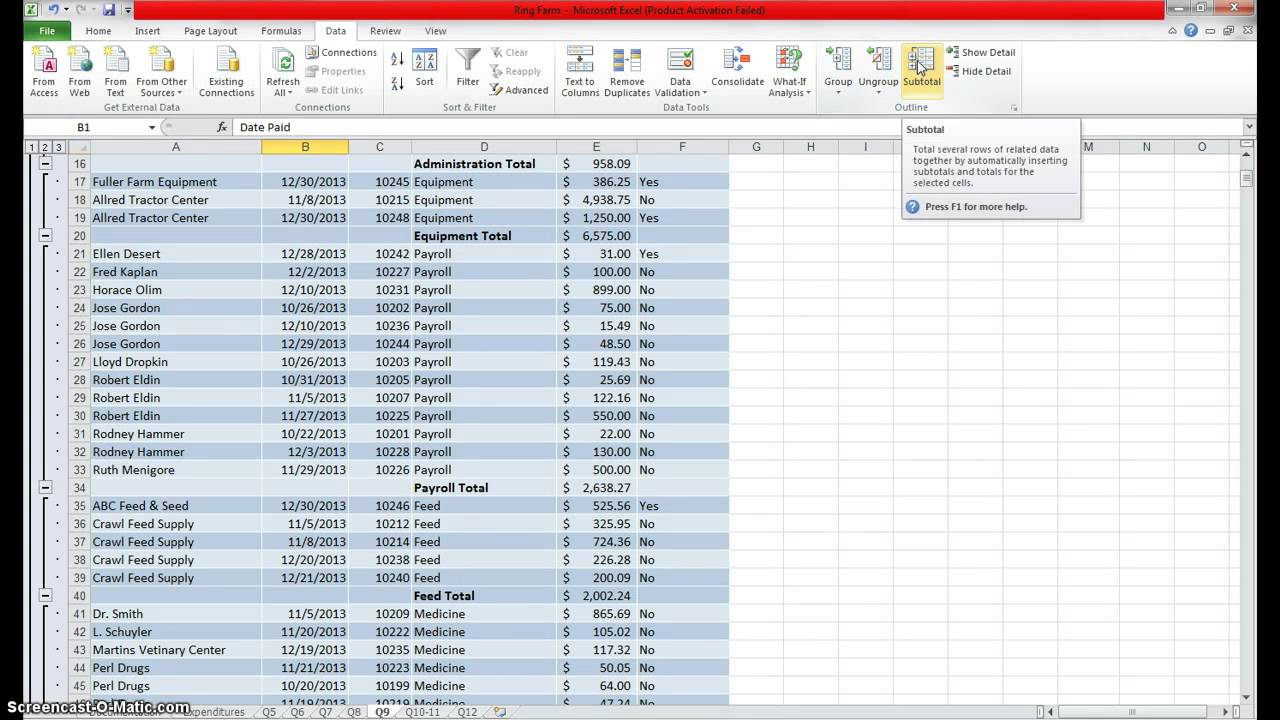This screenshot has height=720, width=1280.
Task: Switch to the Insert ribbon tab
Action: coord(148,31)
